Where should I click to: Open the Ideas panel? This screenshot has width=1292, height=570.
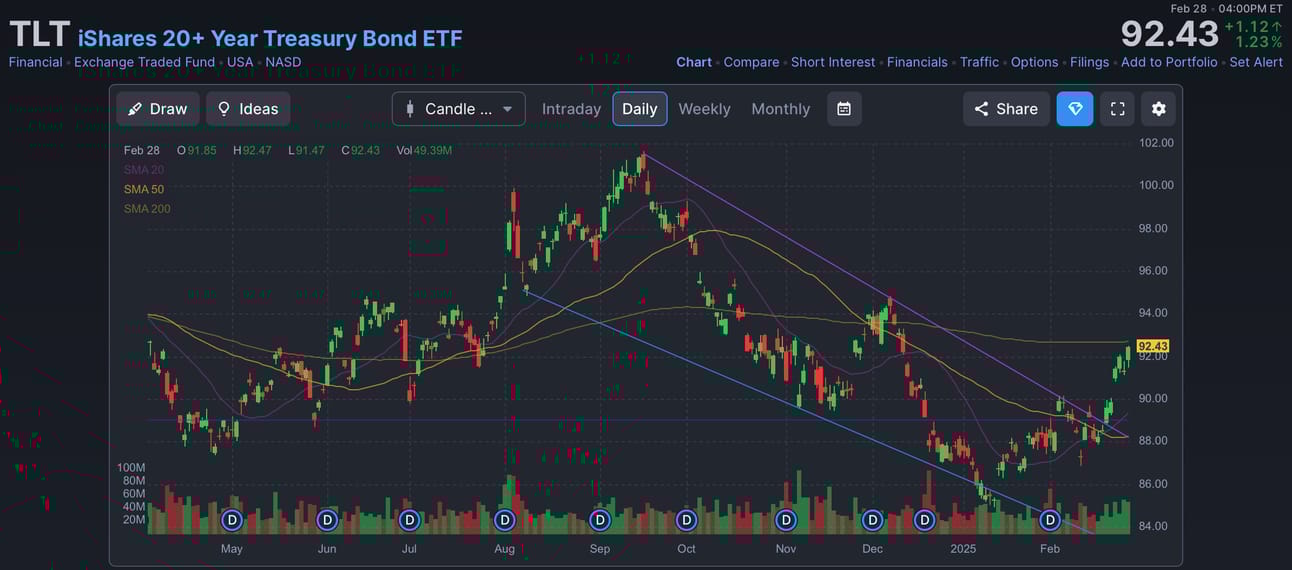(x=248, y=109)
